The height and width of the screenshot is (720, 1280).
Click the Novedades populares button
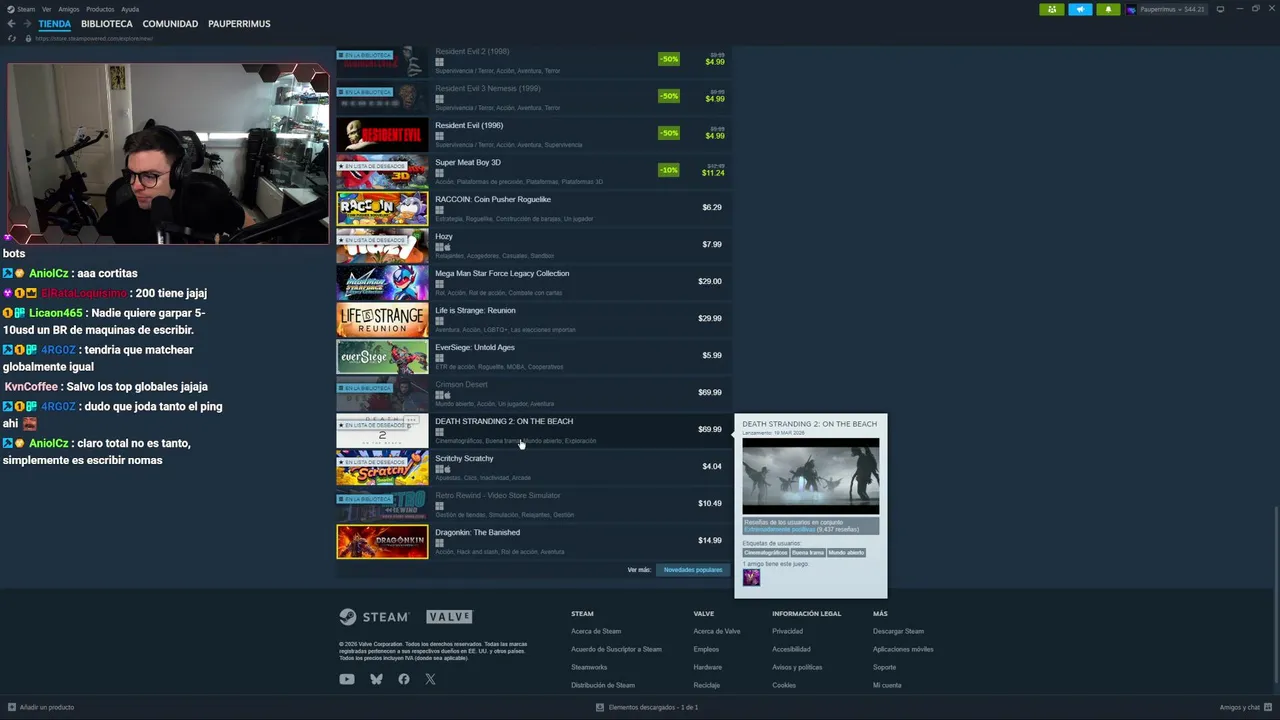pos(693,570)
